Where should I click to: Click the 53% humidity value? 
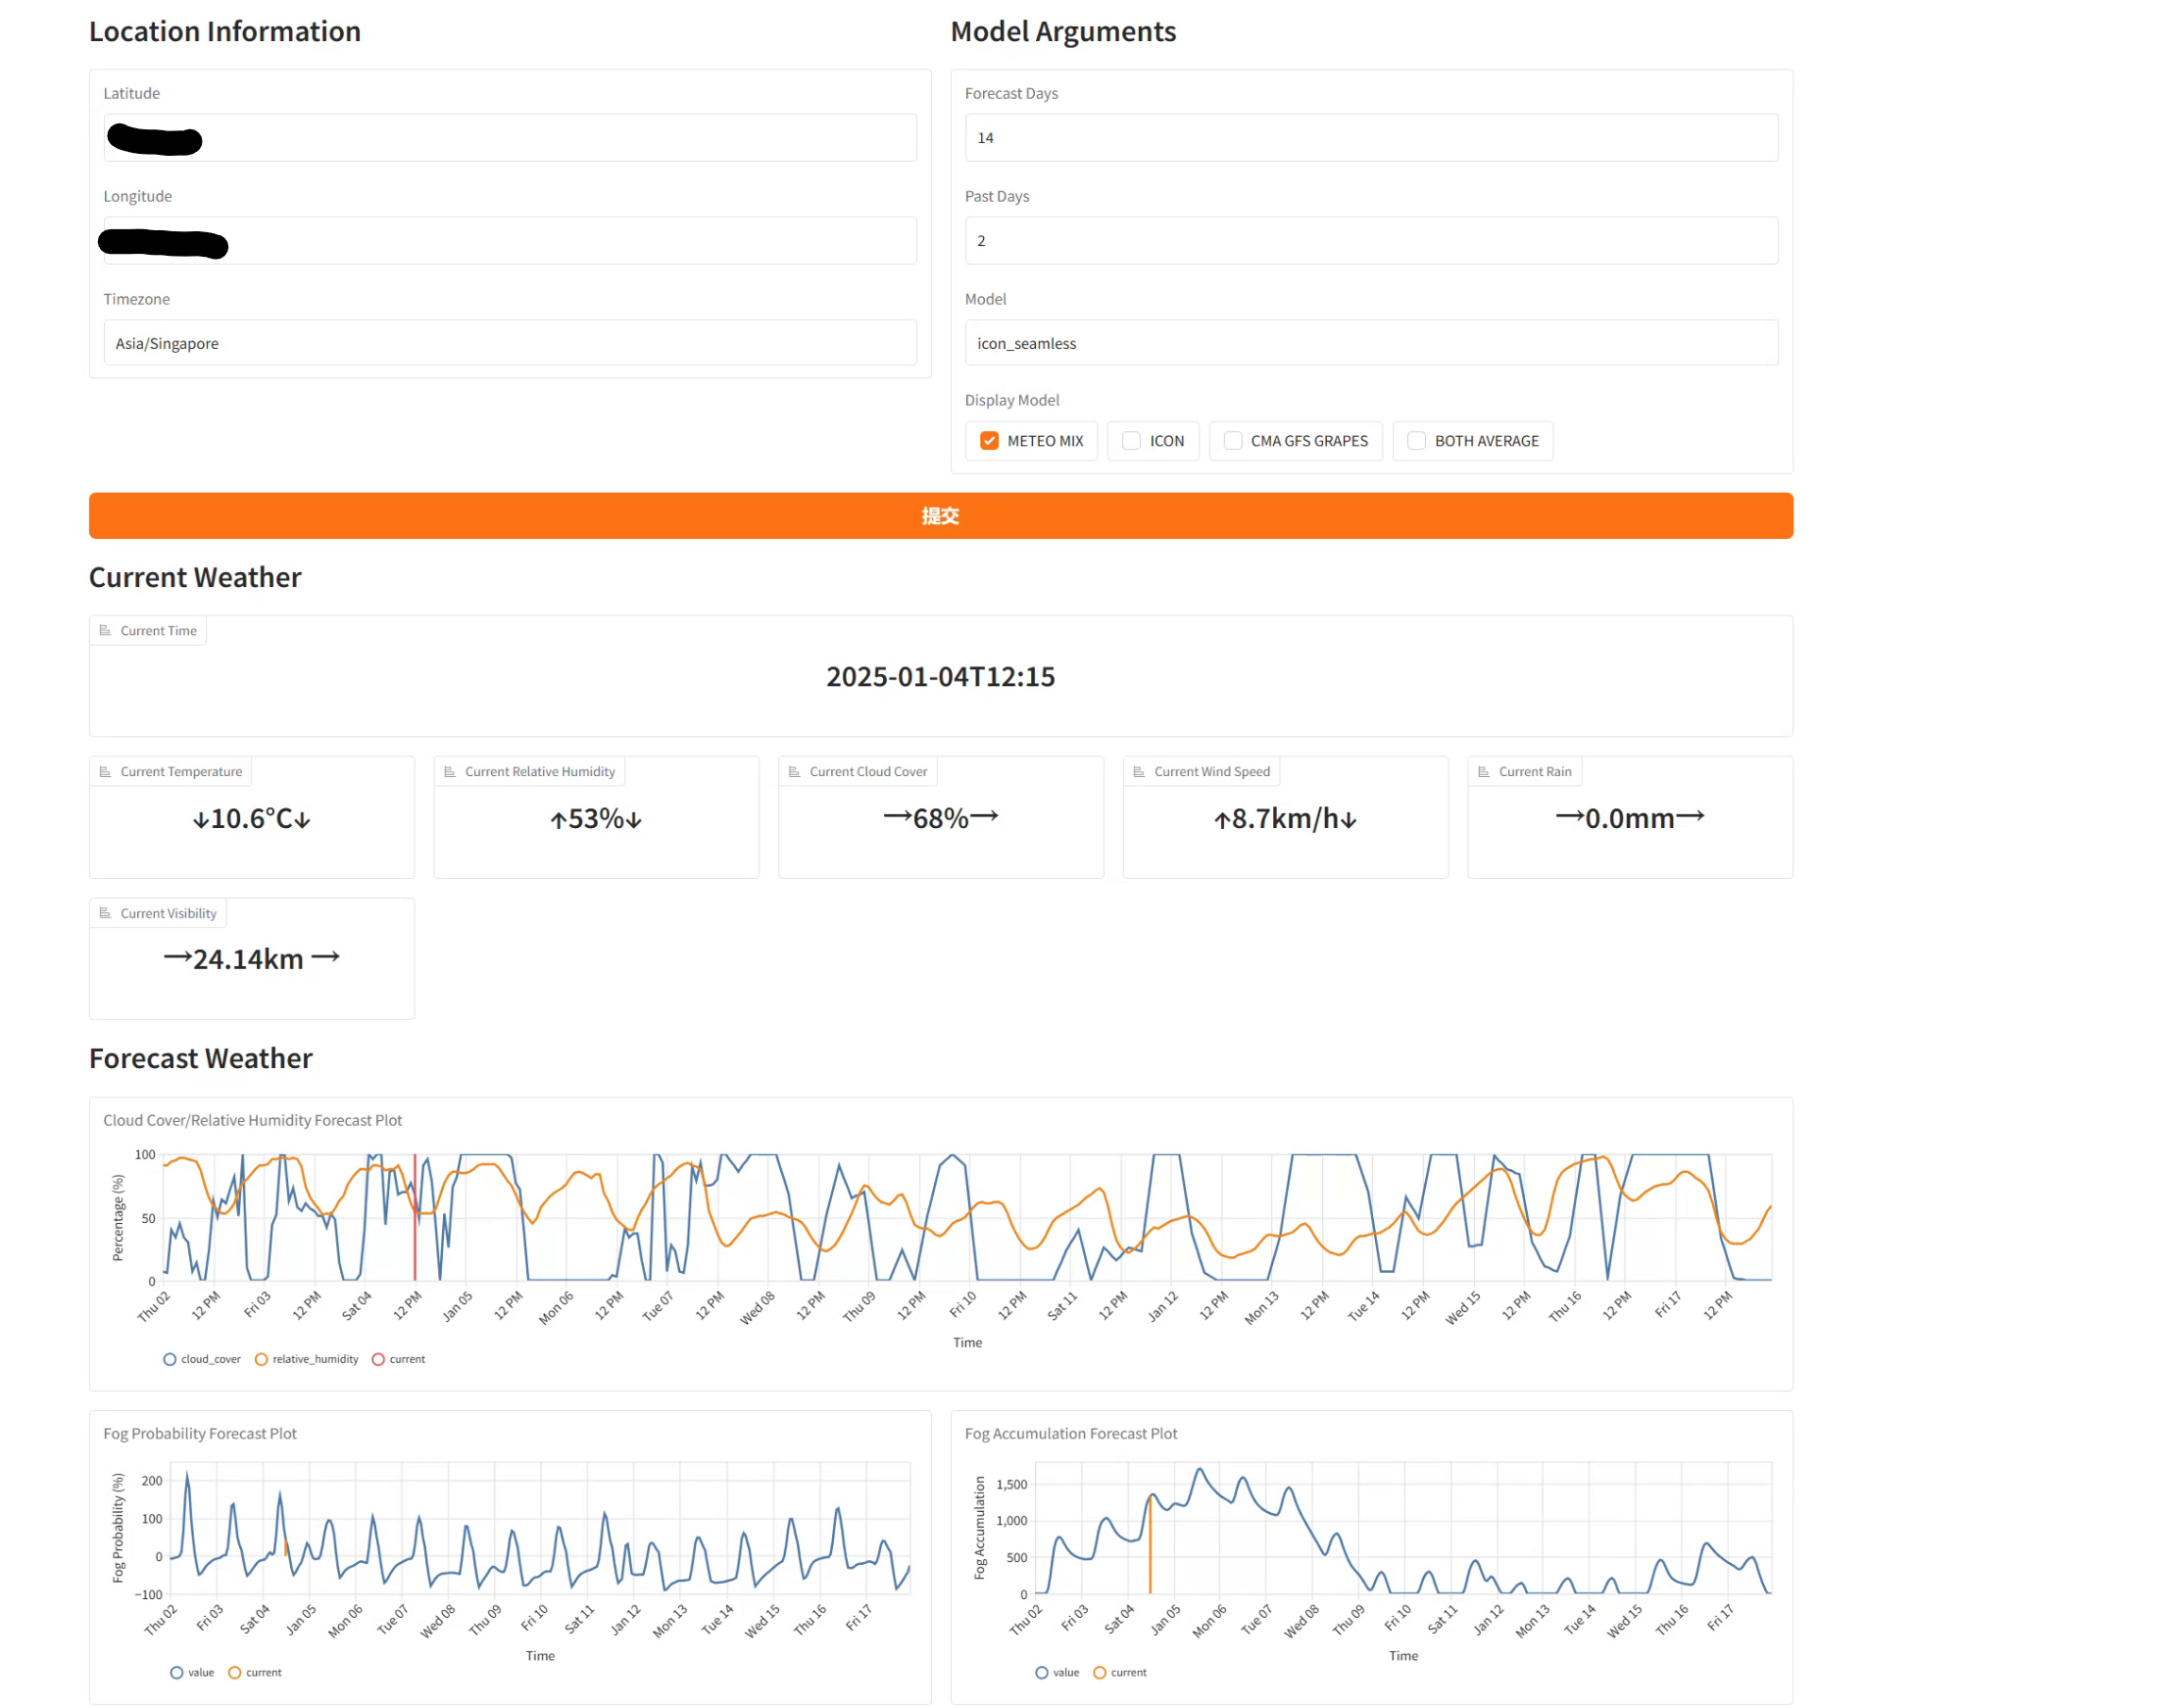click(596, 819)
